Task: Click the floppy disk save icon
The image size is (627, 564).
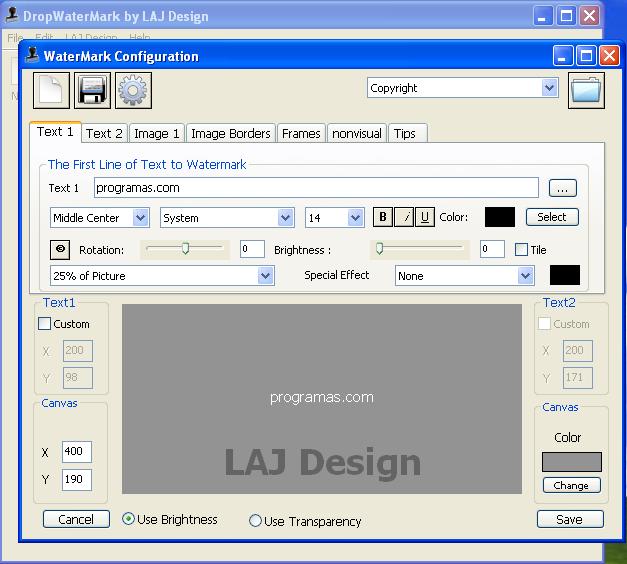Action: (x=92, y=90)
